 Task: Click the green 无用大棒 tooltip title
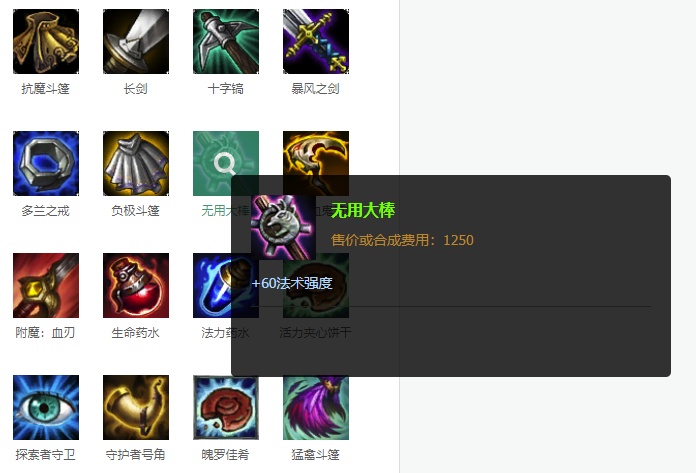pos(363,210)
